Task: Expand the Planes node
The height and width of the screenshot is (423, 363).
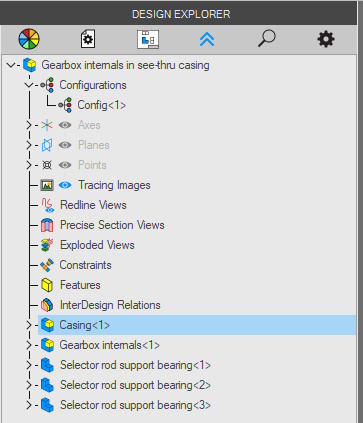Action: [x=29, y=145]
